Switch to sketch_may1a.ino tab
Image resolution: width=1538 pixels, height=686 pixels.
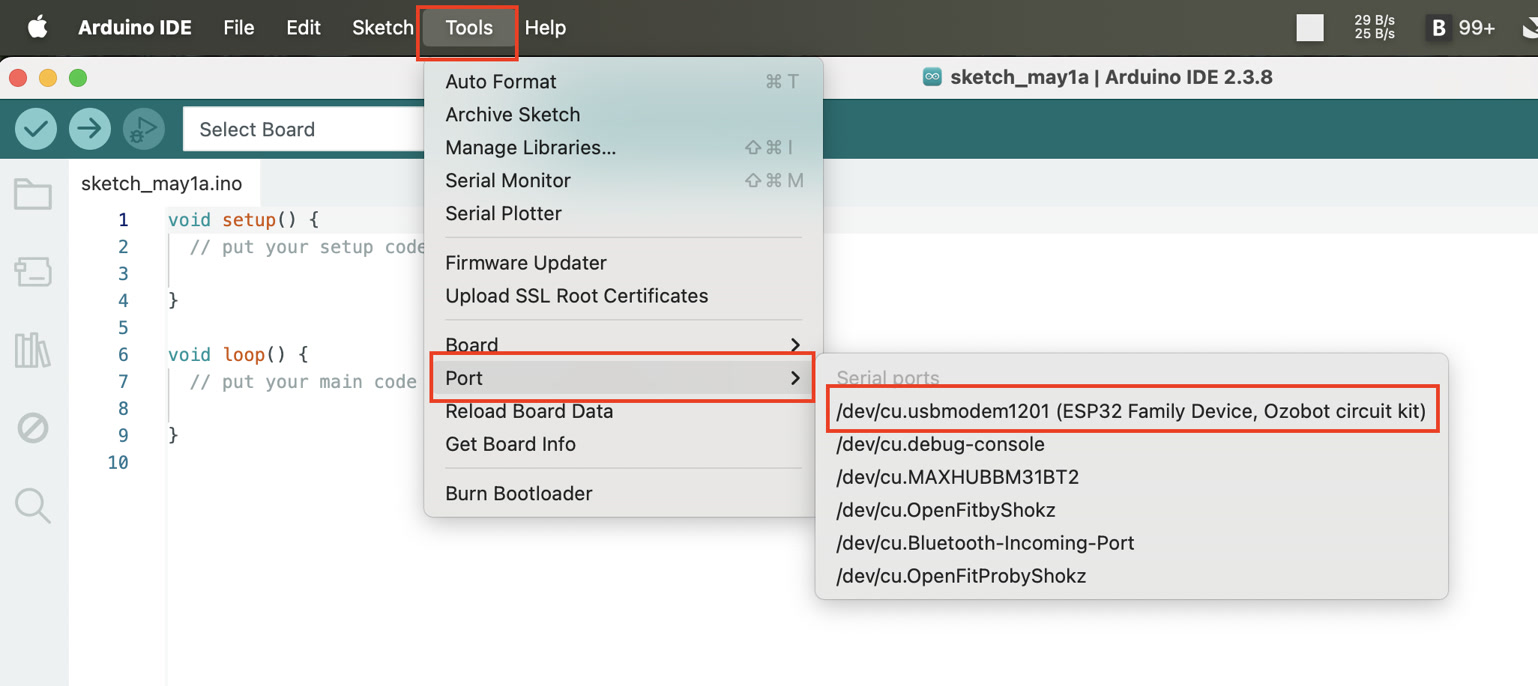coord(162,184)
